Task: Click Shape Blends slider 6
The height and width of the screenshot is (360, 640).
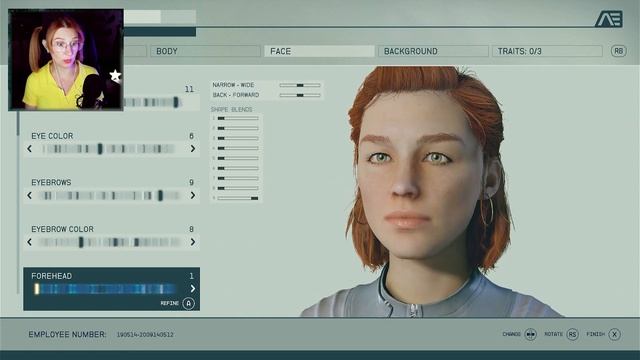Action: click(238, 168)
